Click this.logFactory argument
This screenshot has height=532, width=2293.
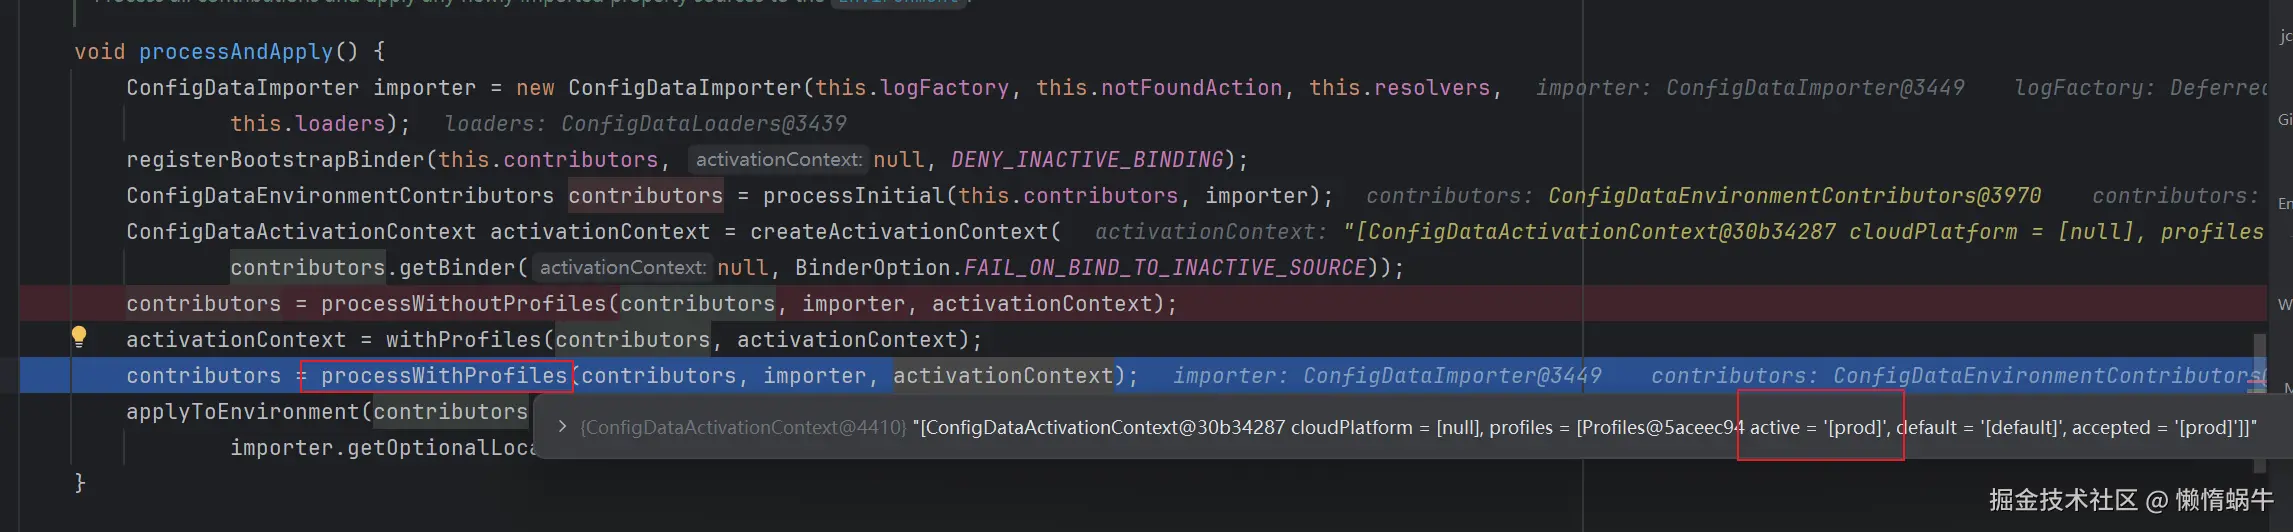(x=912, y=87)
